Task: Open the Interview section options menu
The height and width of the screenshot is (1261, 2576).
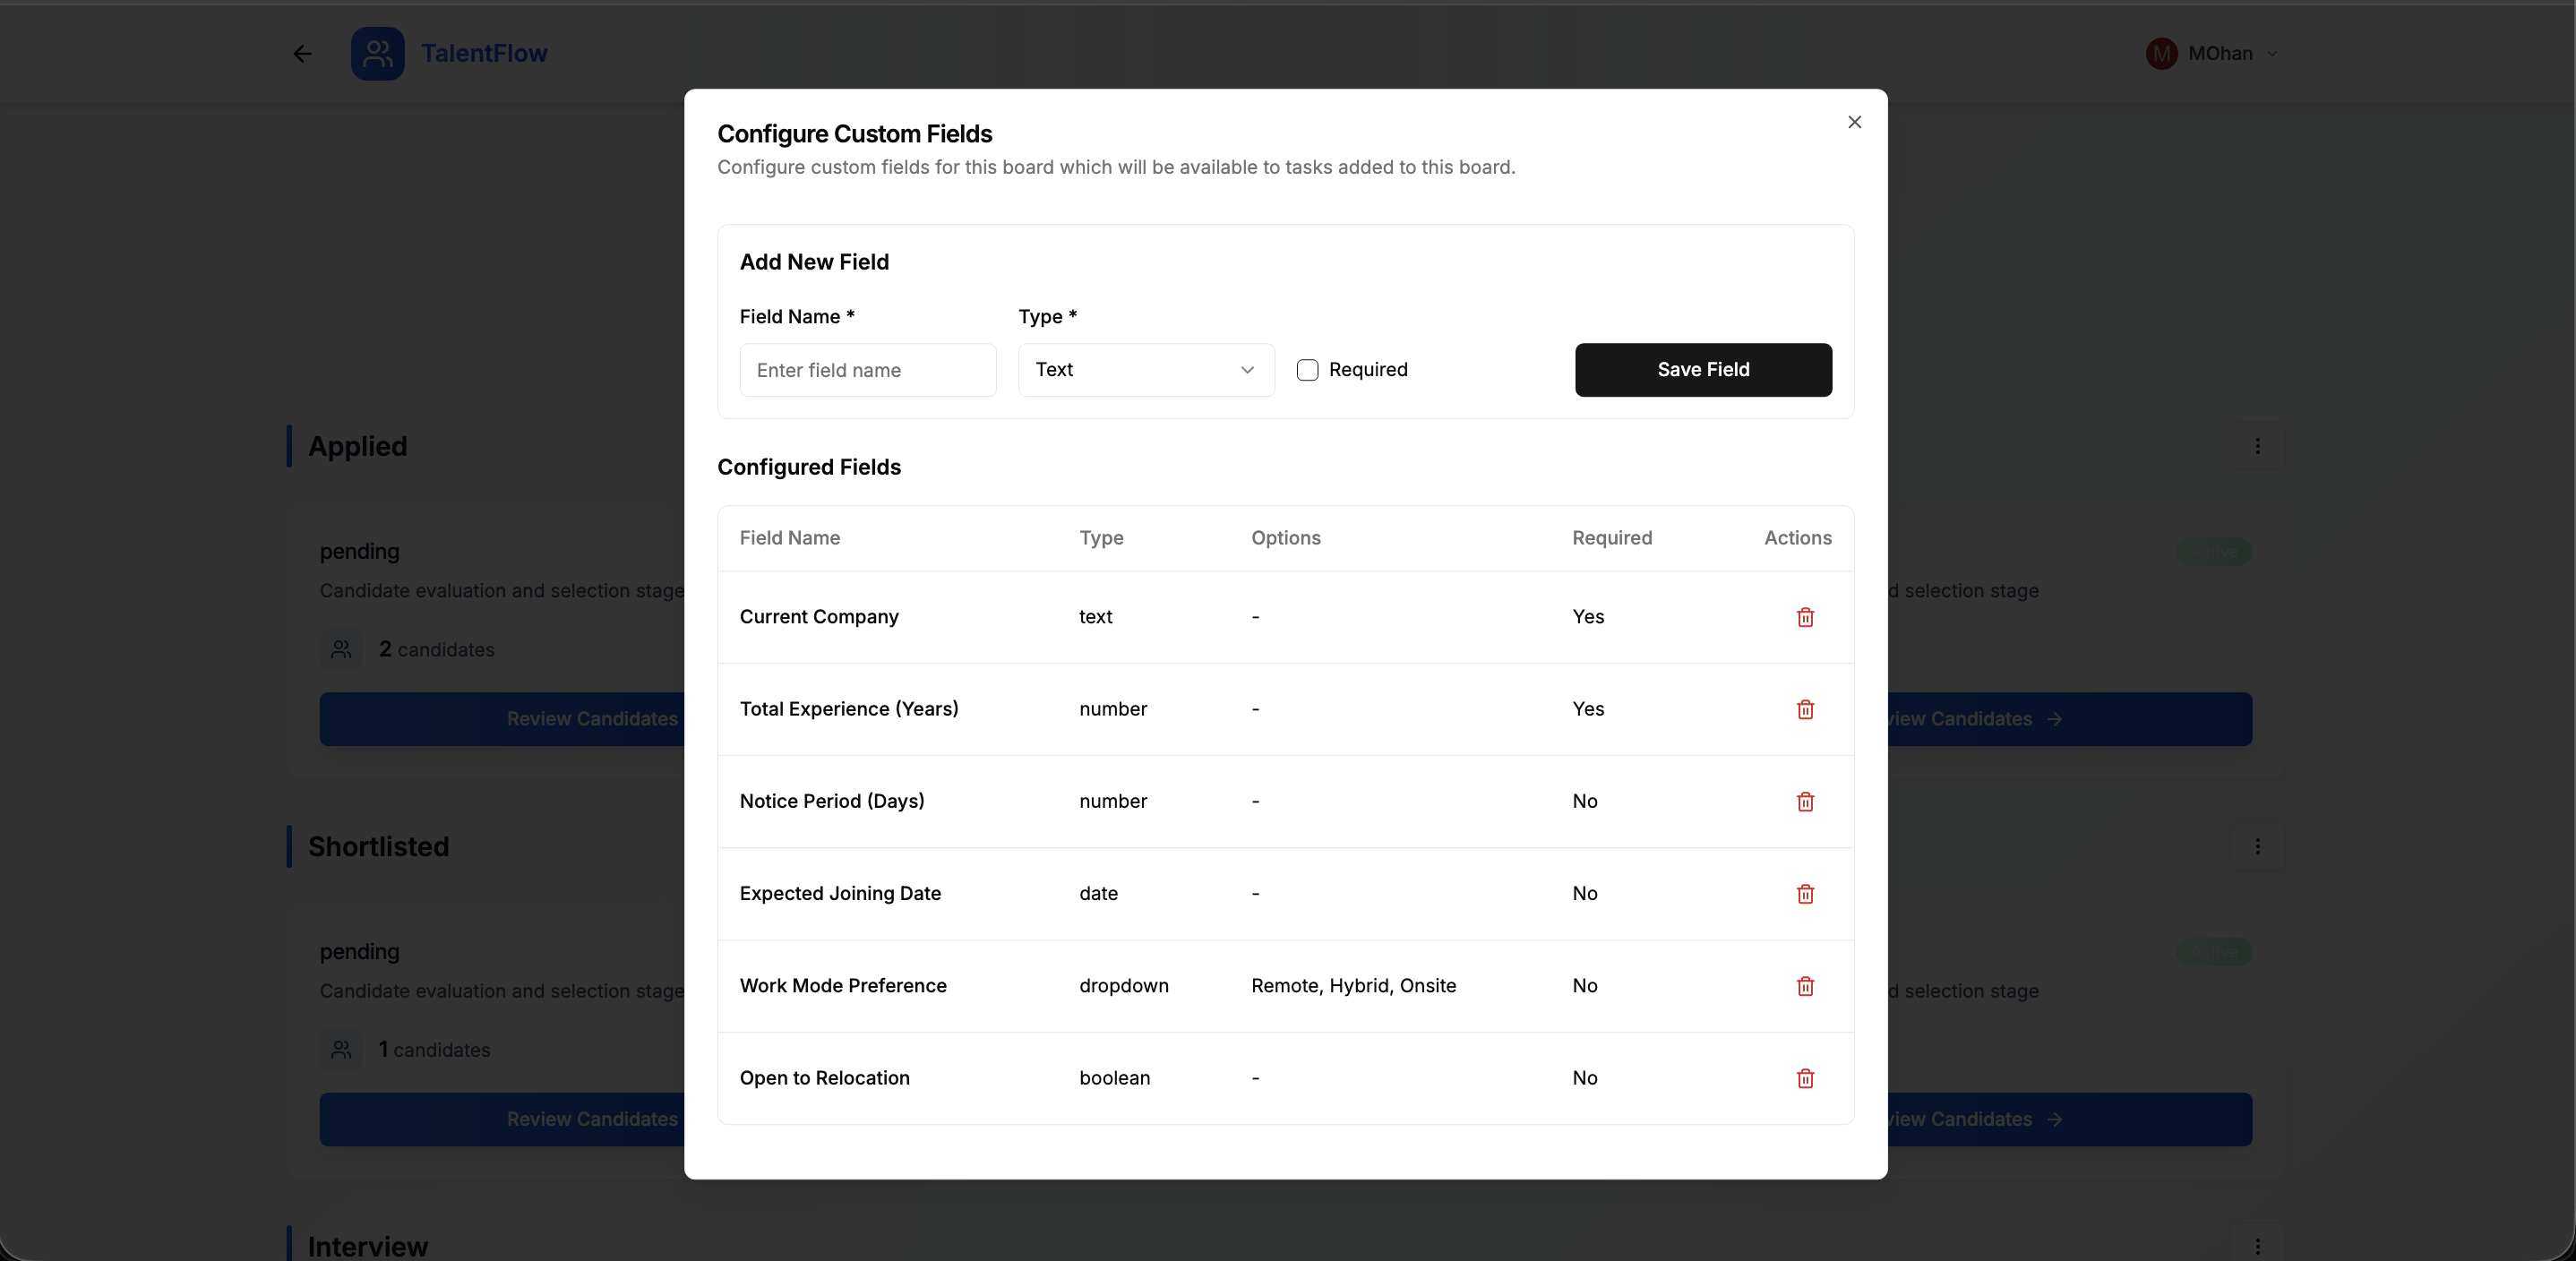Action: [2258, 1245]
